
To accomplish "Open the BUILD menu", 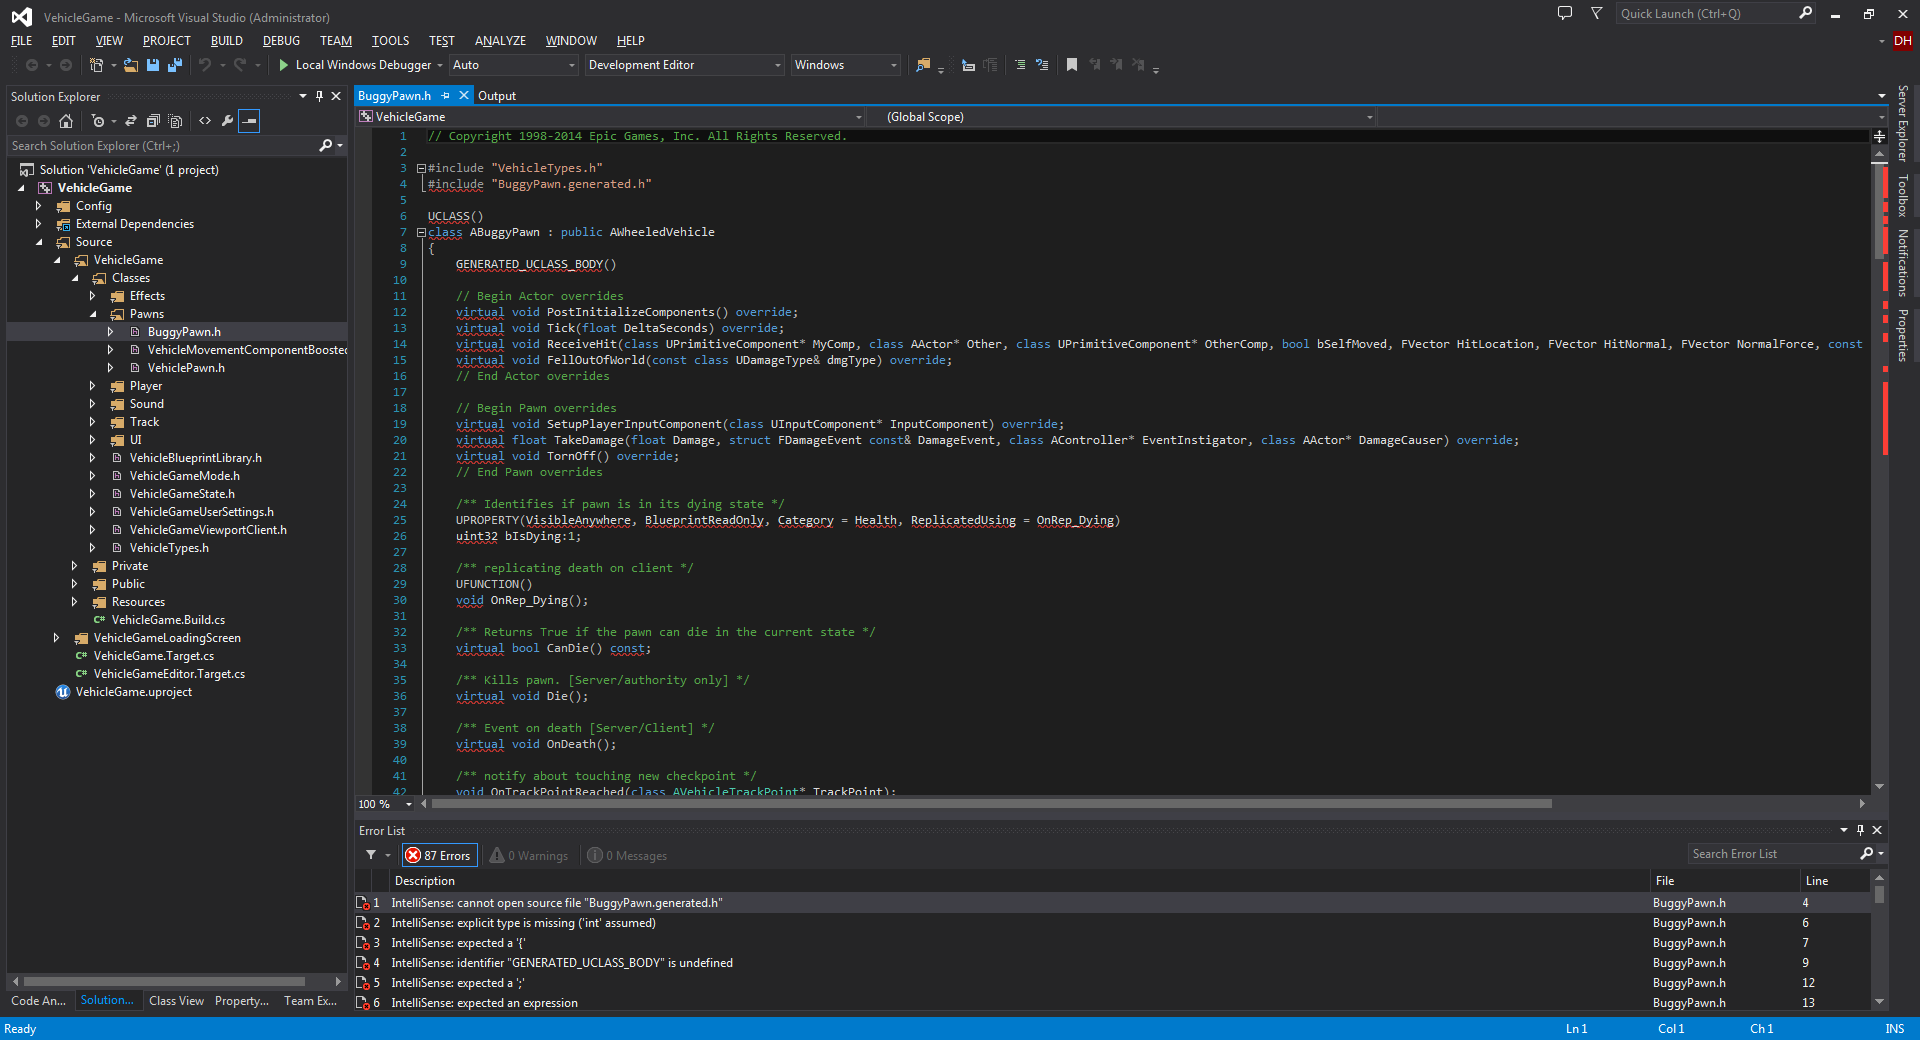I will 226,41.
